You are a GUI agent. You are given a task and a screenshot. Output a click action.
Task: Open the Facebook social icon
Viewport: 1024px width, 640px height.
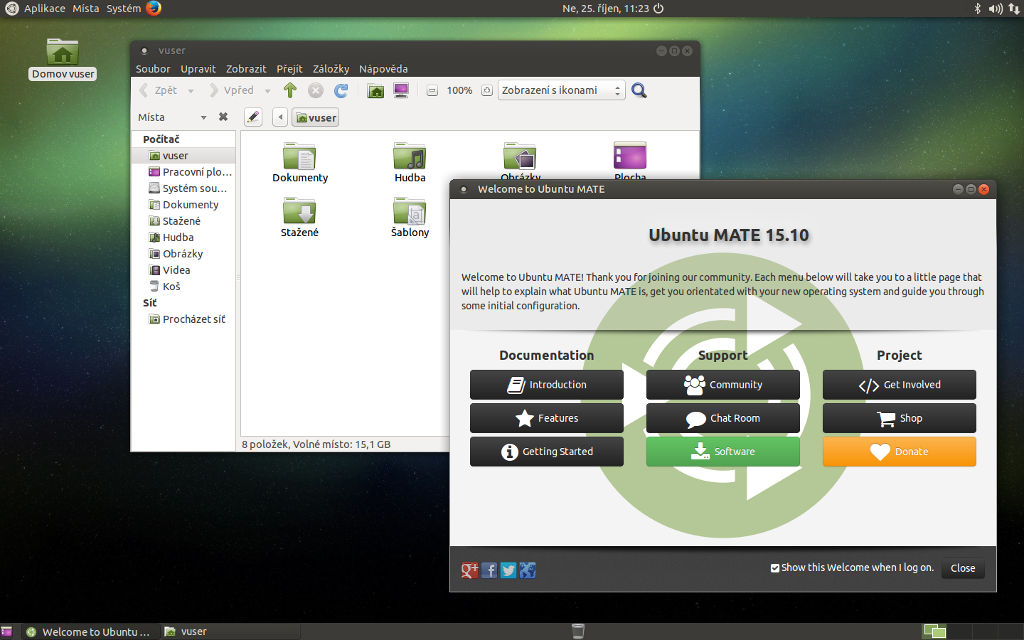489,570
